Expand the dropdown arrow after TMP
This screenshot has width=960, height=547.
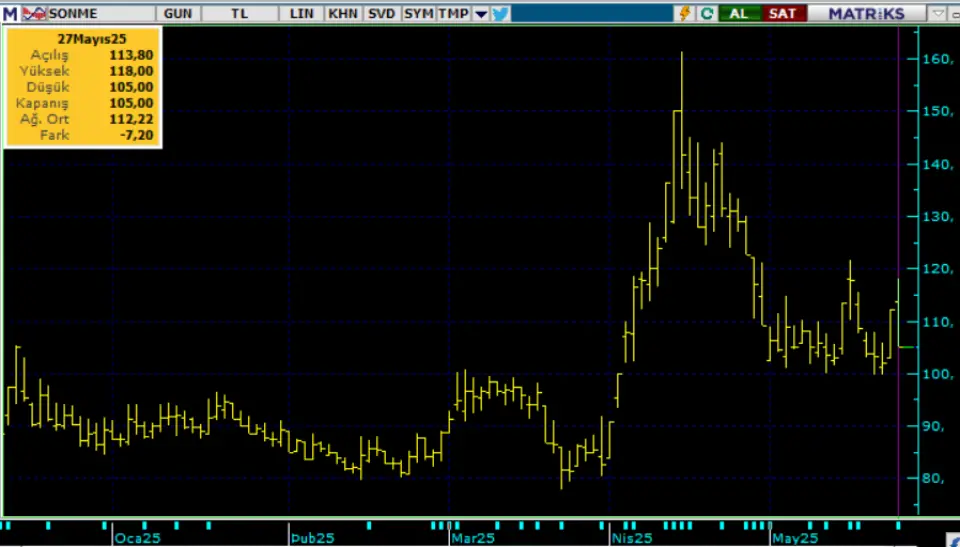(481, 13)
